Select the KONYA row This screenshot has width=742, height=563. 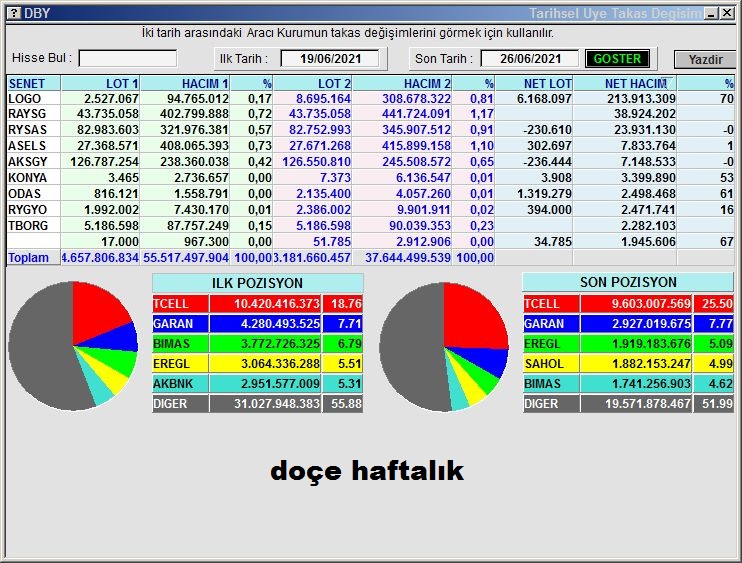tap(371, 178)
